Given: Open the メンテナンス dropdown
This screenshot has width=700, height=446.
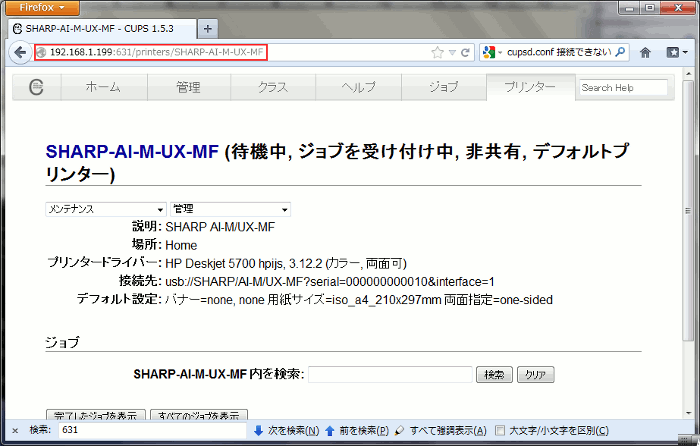Looking at the screenshot, I should point(105,209).
